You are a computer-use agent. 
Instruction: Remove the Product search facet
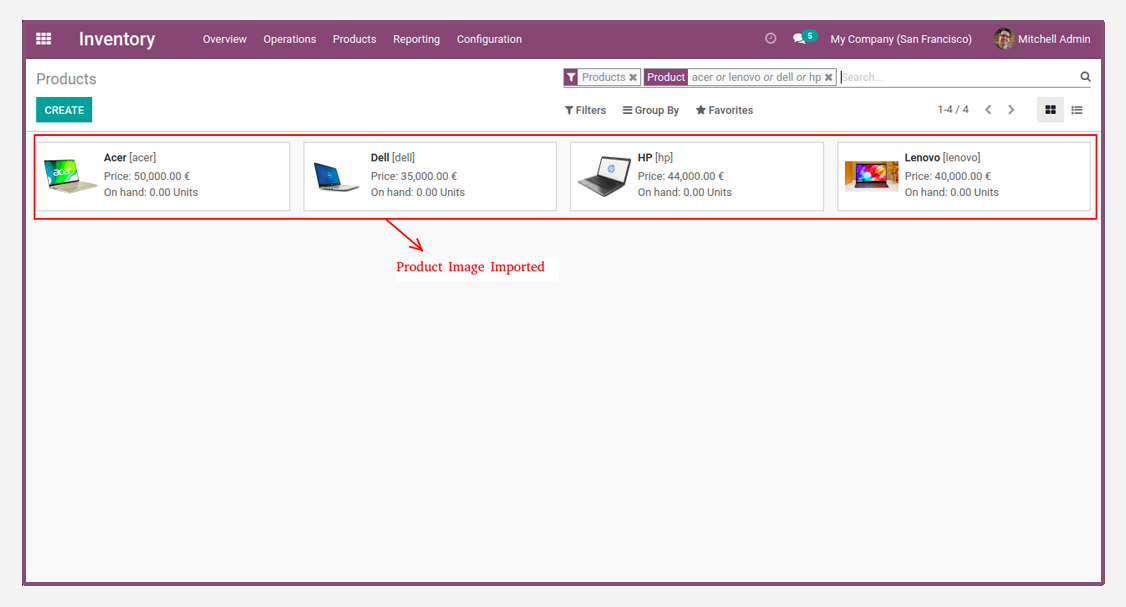click(828, 78)
